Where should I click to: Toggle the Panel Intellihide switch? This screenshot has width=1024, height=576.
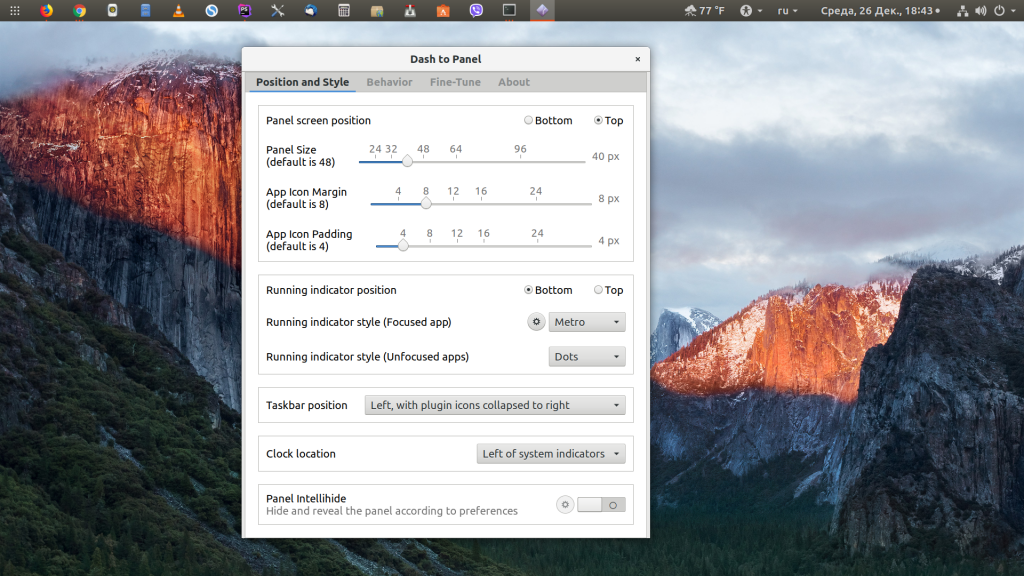[x=601, y=505]
